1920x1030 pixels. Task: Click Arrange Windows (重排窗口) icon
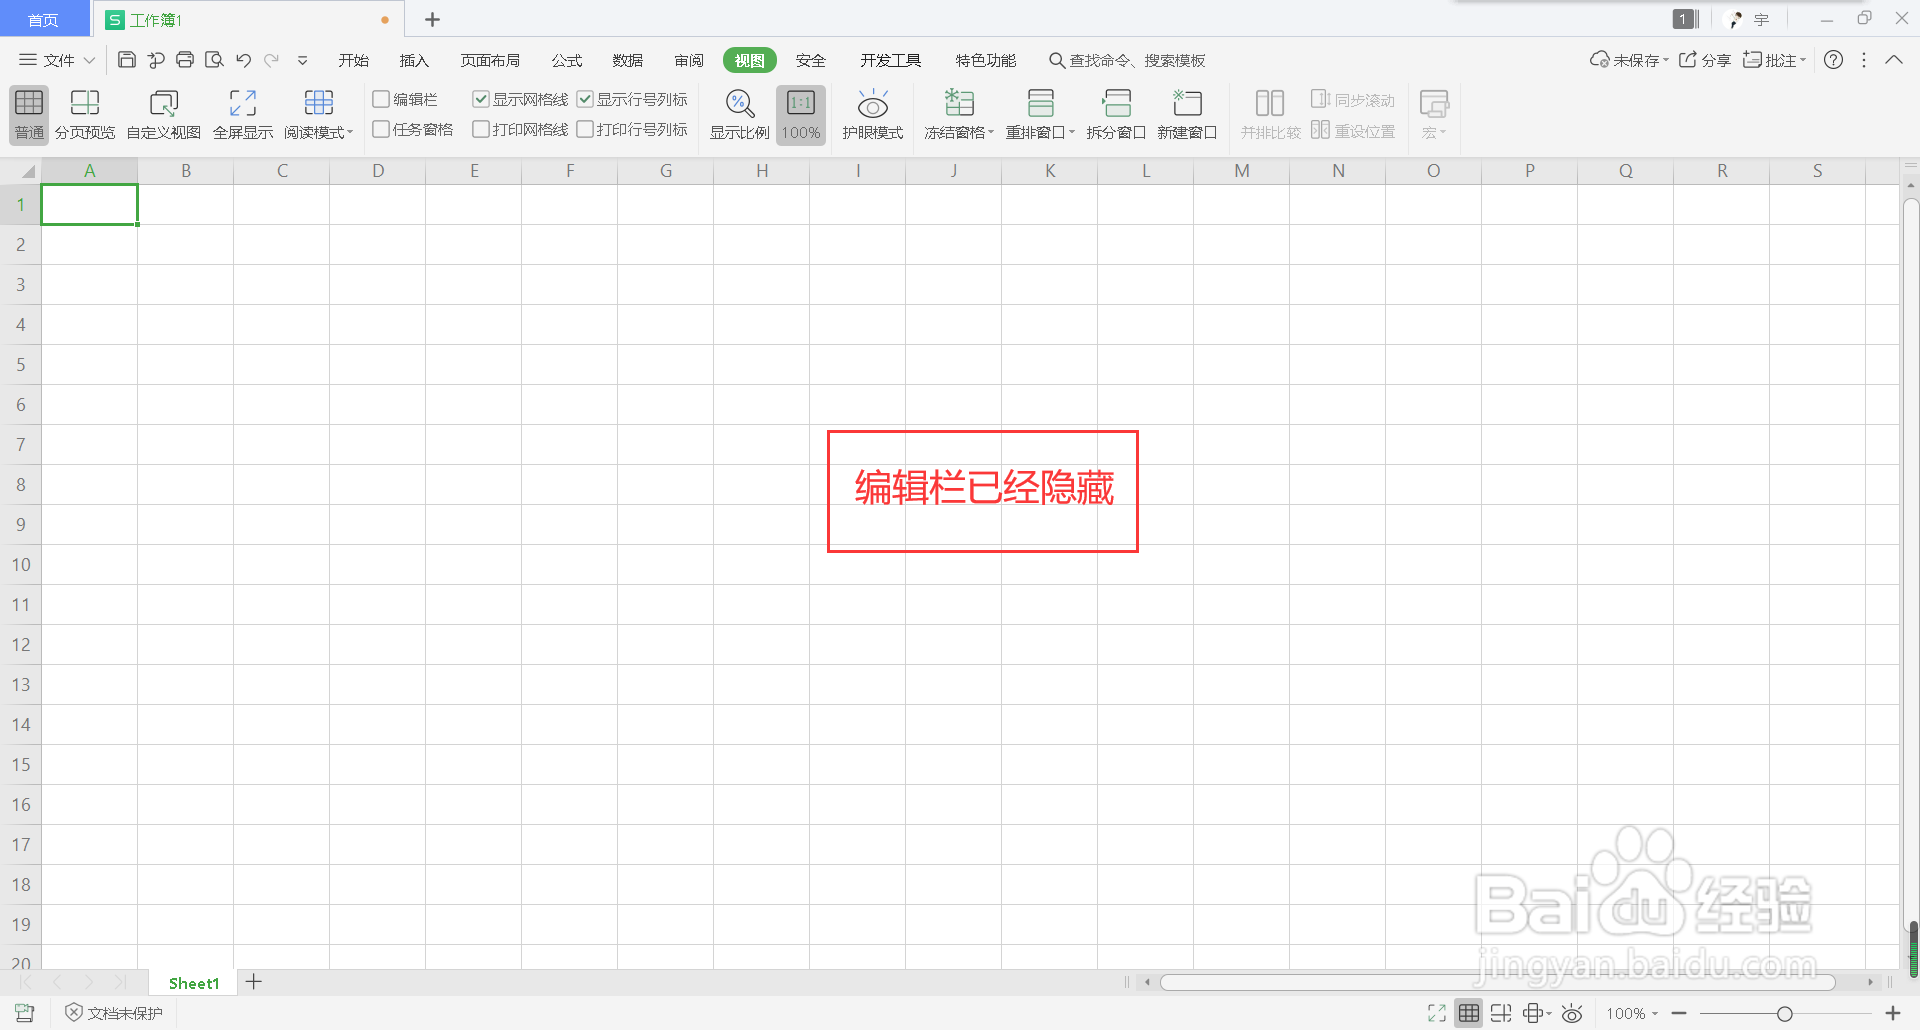[x=1041, y=103]
